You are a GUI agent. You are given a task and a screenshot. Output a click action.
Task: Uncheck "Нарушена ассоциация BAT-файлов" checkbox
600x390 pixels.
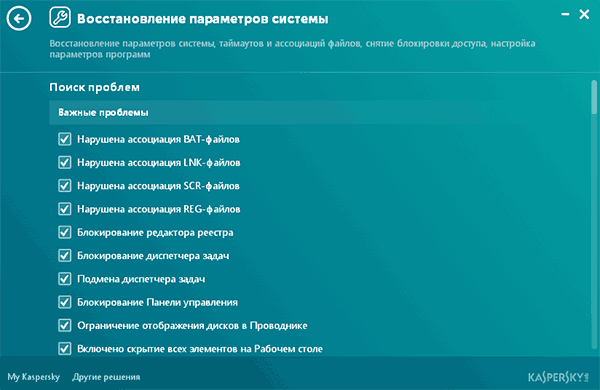[65, 139]
